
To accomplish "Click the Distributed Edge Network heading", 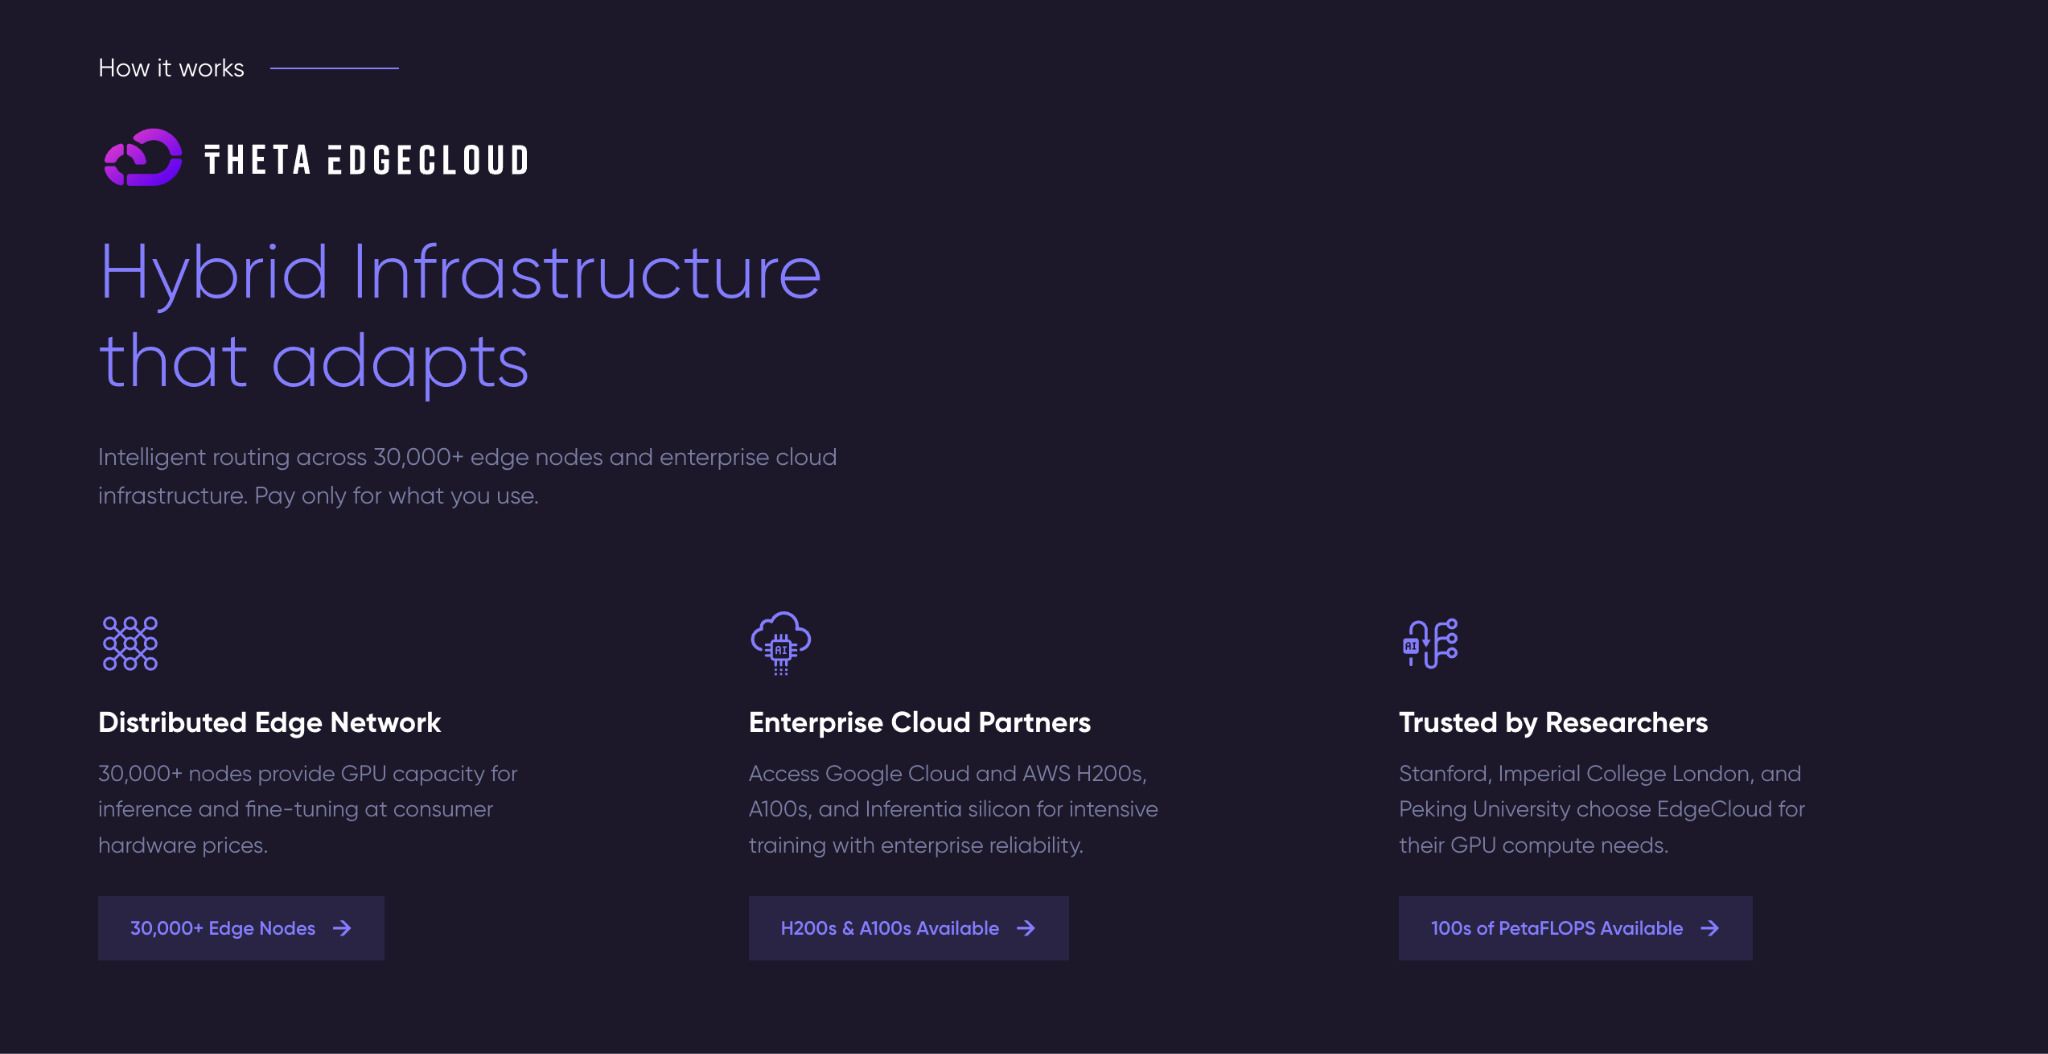I will pyautogui.click(x=269, y=722).
